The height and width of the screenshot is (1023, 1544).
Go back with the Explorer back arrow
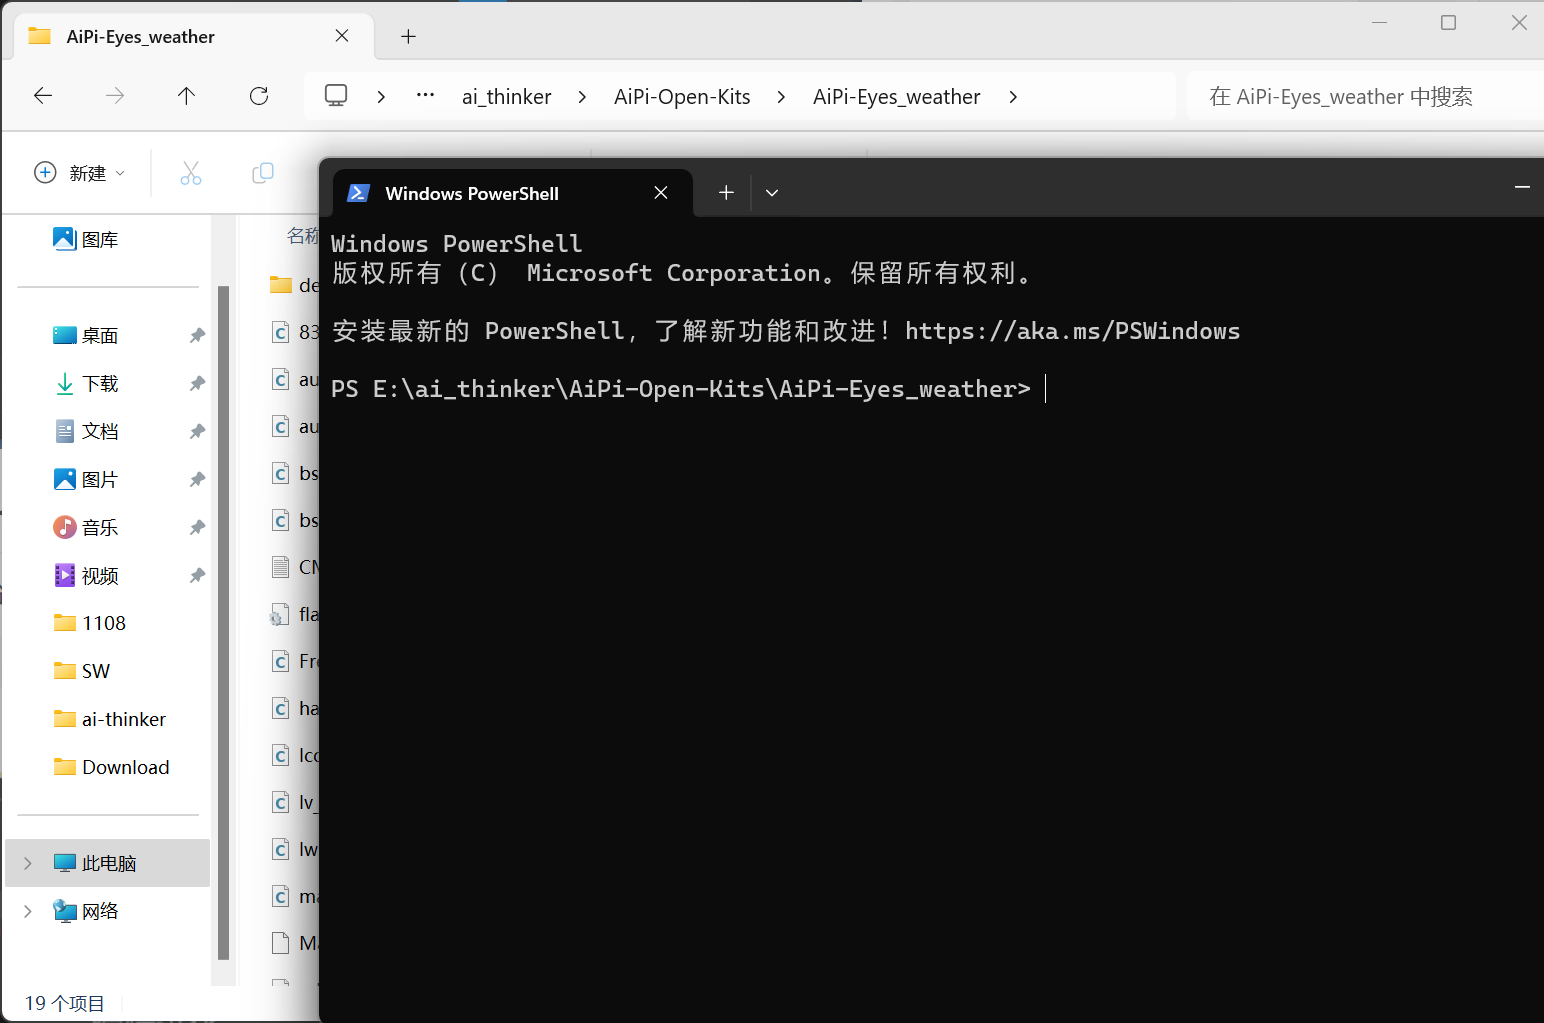point(43,96)
